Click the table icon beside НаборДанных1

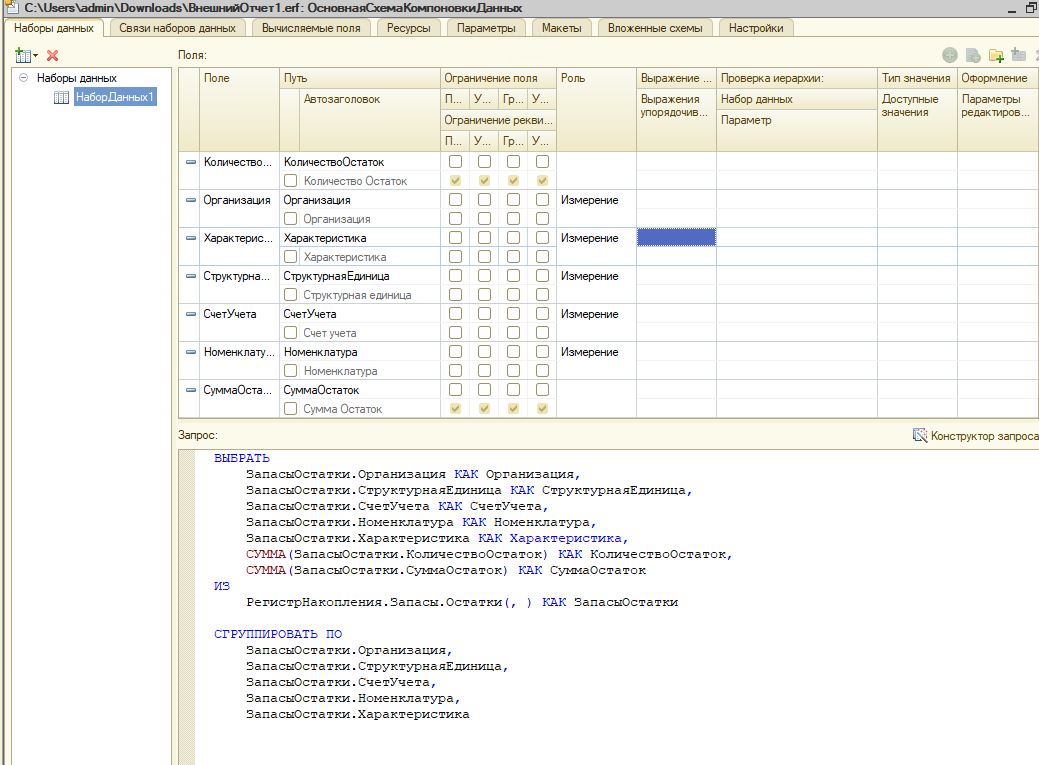tap(61, 97)
